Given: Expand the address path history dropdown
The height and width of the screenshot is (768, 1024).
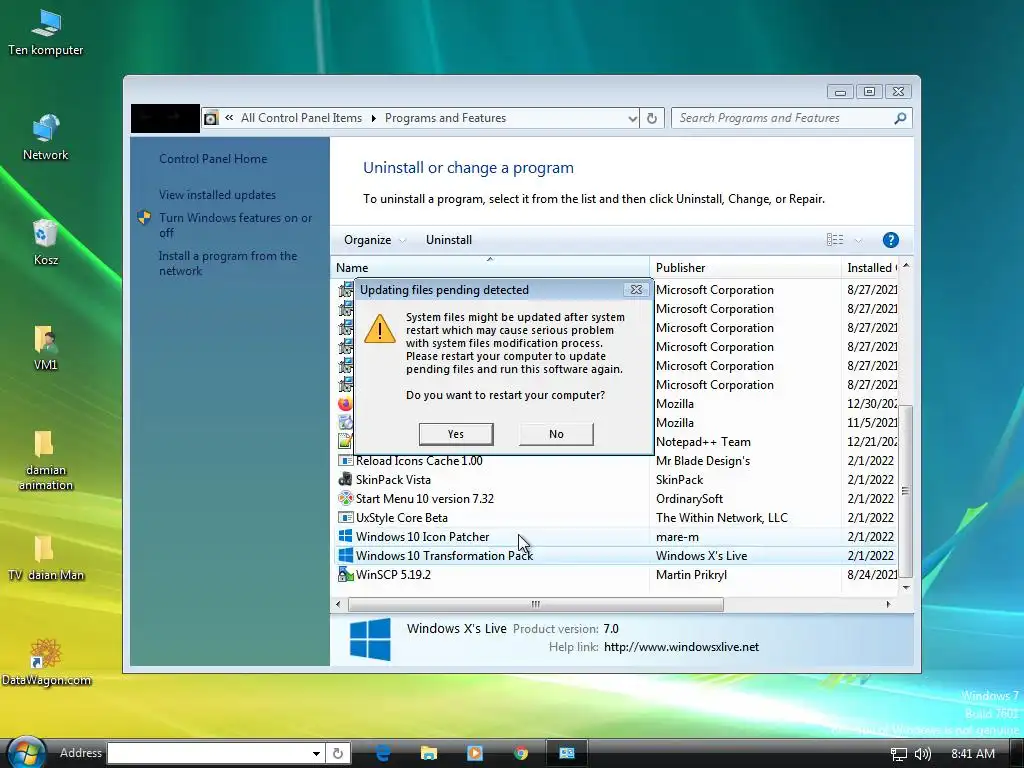Looking at the screenshot, I should tap(632, 118).
